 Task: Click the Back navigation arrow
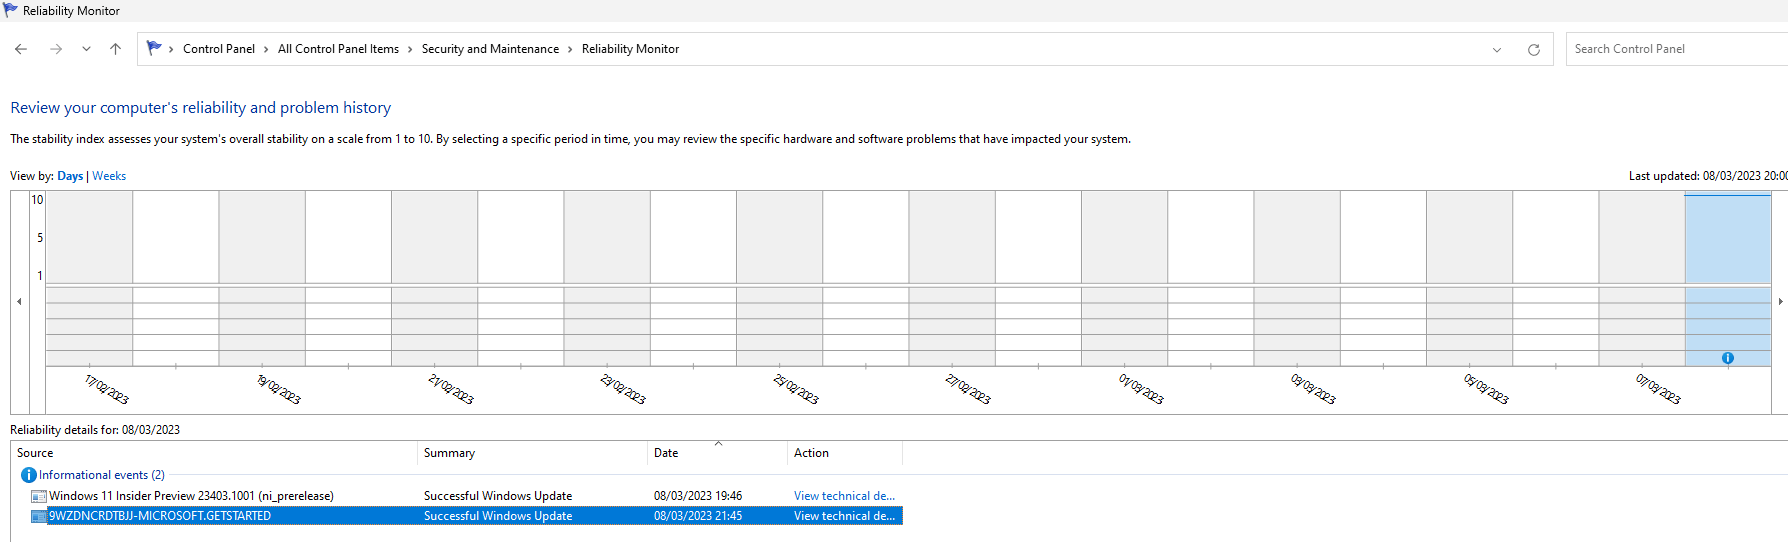click(21, 49)
